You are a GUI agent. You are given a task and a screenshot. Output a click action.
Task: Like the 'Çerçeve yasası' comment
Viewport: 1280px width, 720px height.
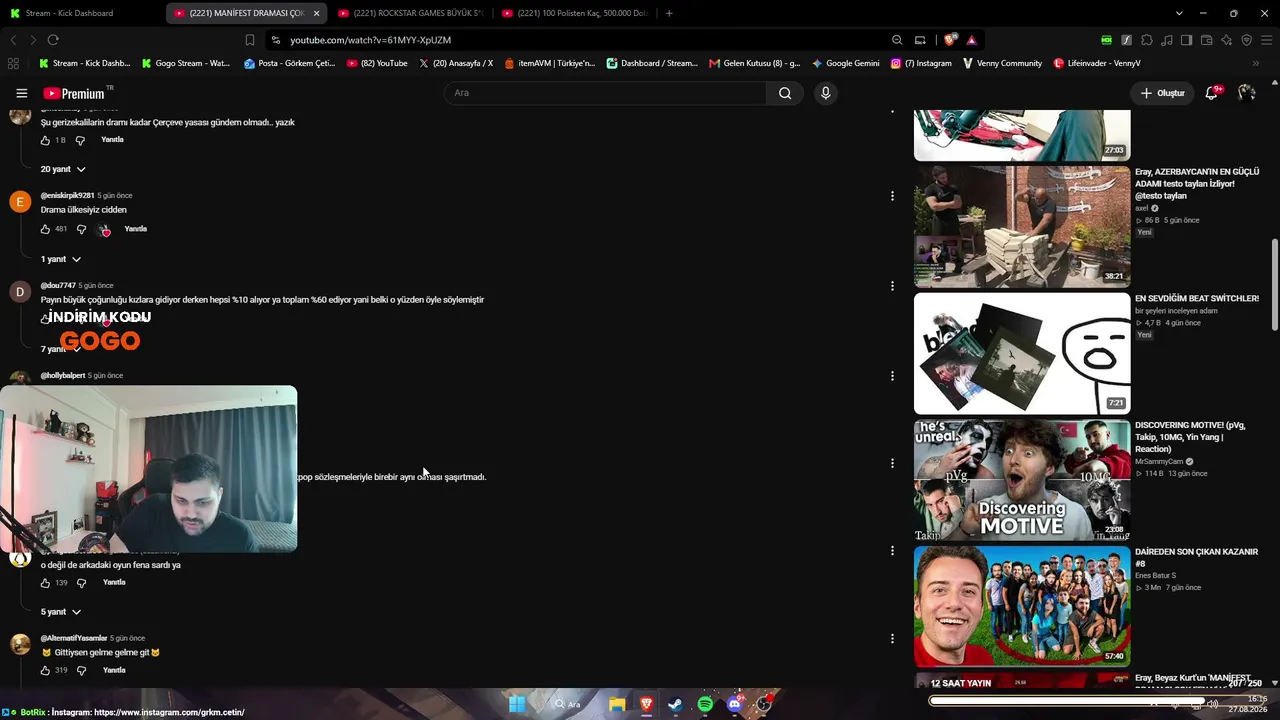tap(45, 140)
